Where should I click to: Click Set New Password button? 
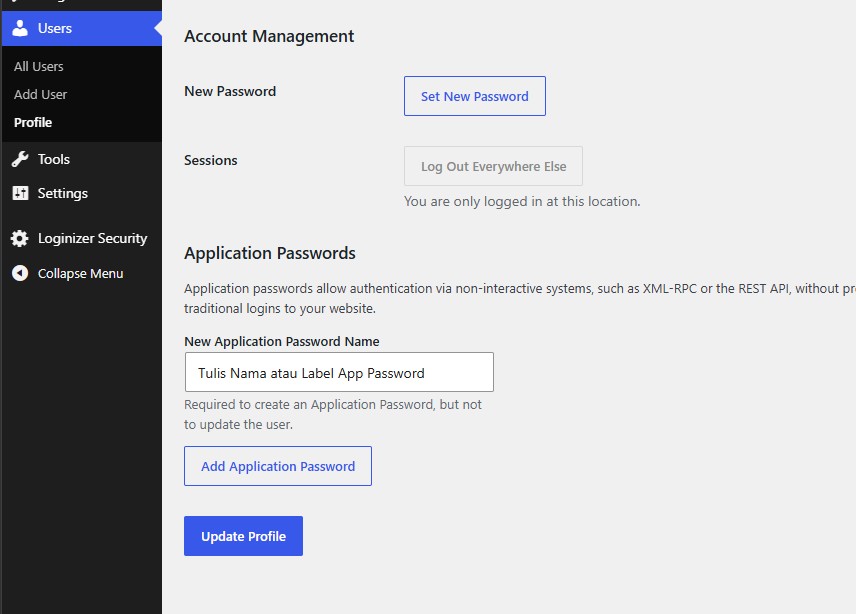tap(475, 96)
